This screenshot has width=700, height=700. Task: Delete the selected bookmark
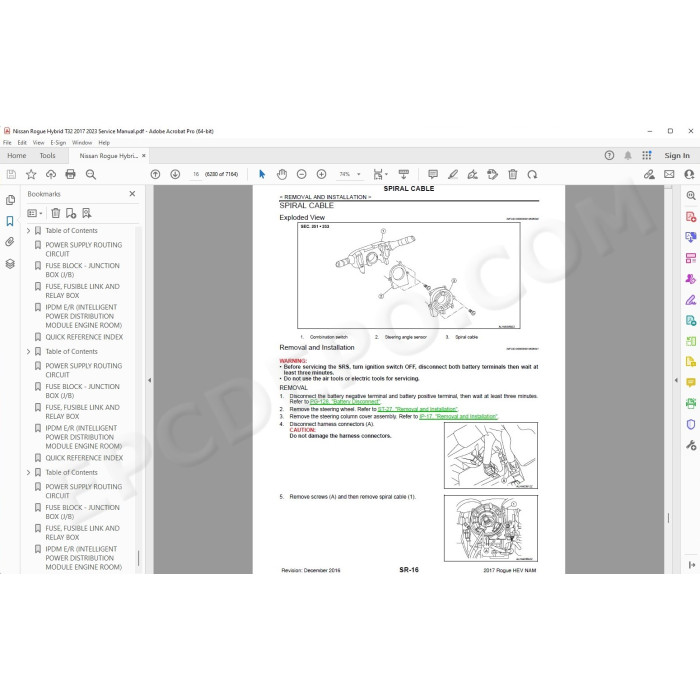point(55,213)
